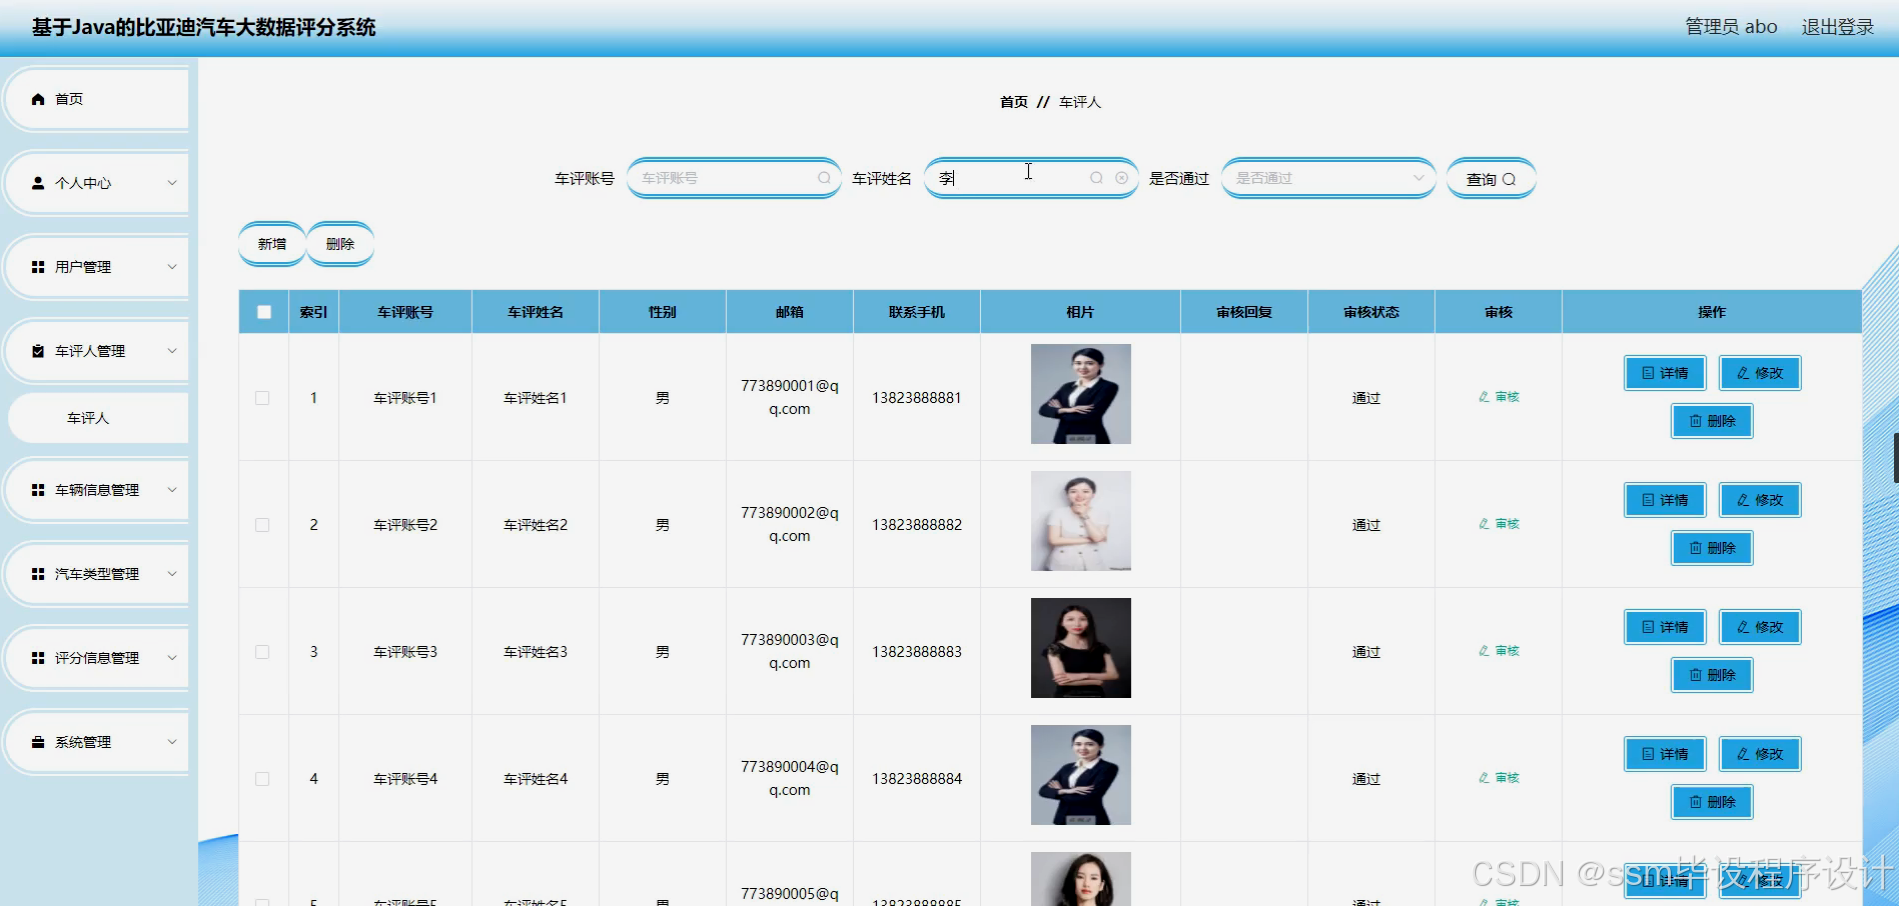Click 删除 for row 车评账号3
This screenshot has height=906, width=1899.
point(1712,675)
